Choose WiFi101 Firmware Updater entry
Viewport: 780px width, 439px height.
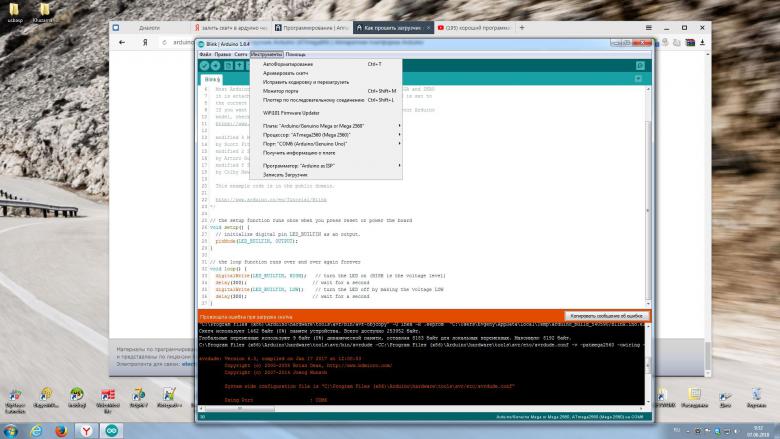click(x=325, y=113)
